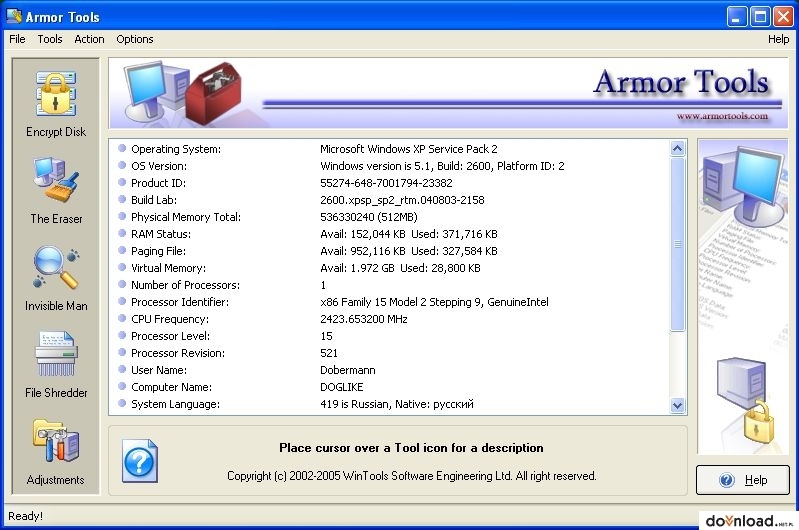Open the Encrypt Disk tool

tap(56, 104)
